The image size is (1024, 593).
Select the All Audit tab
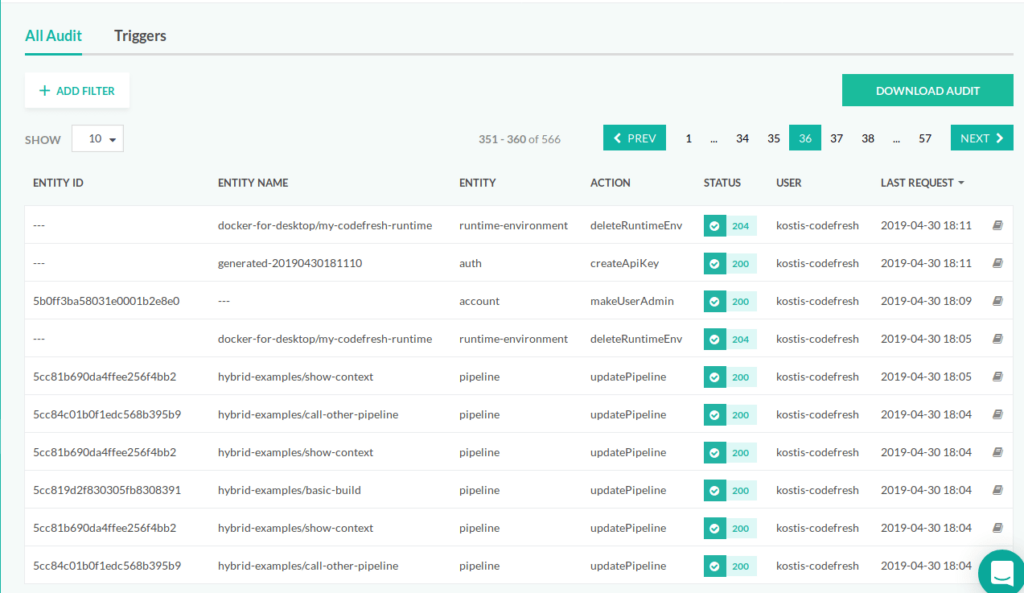[x=53, y=35]
